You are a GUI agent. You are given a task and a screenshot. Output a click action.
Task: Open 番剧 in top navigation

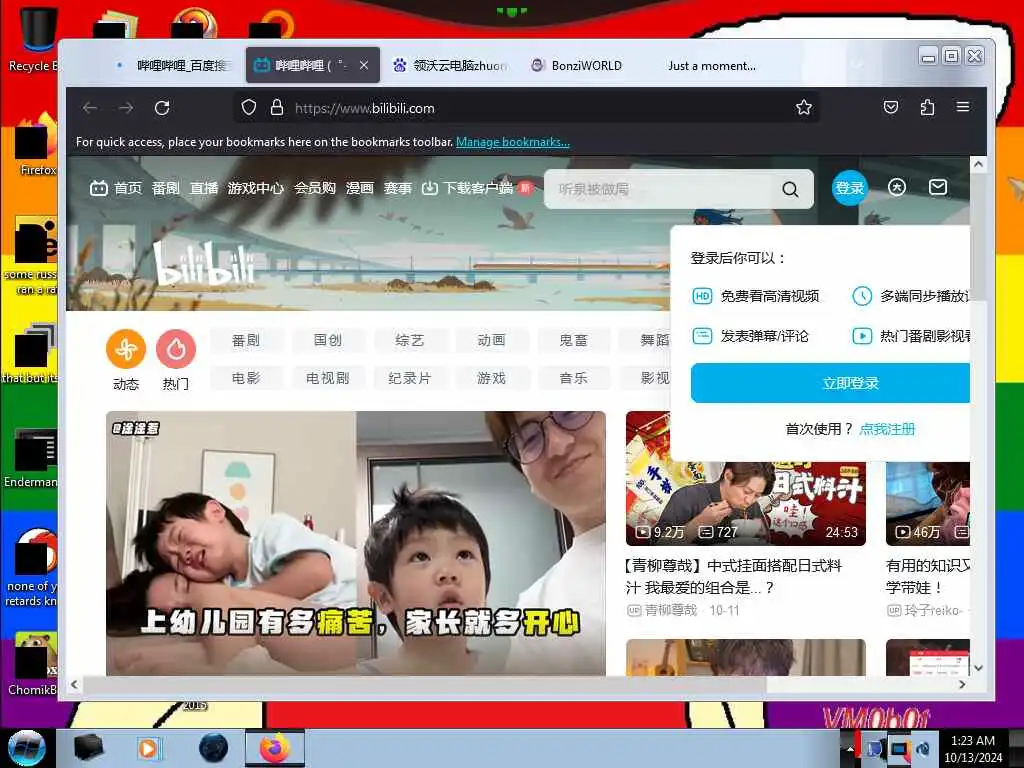tap(165, 189)
